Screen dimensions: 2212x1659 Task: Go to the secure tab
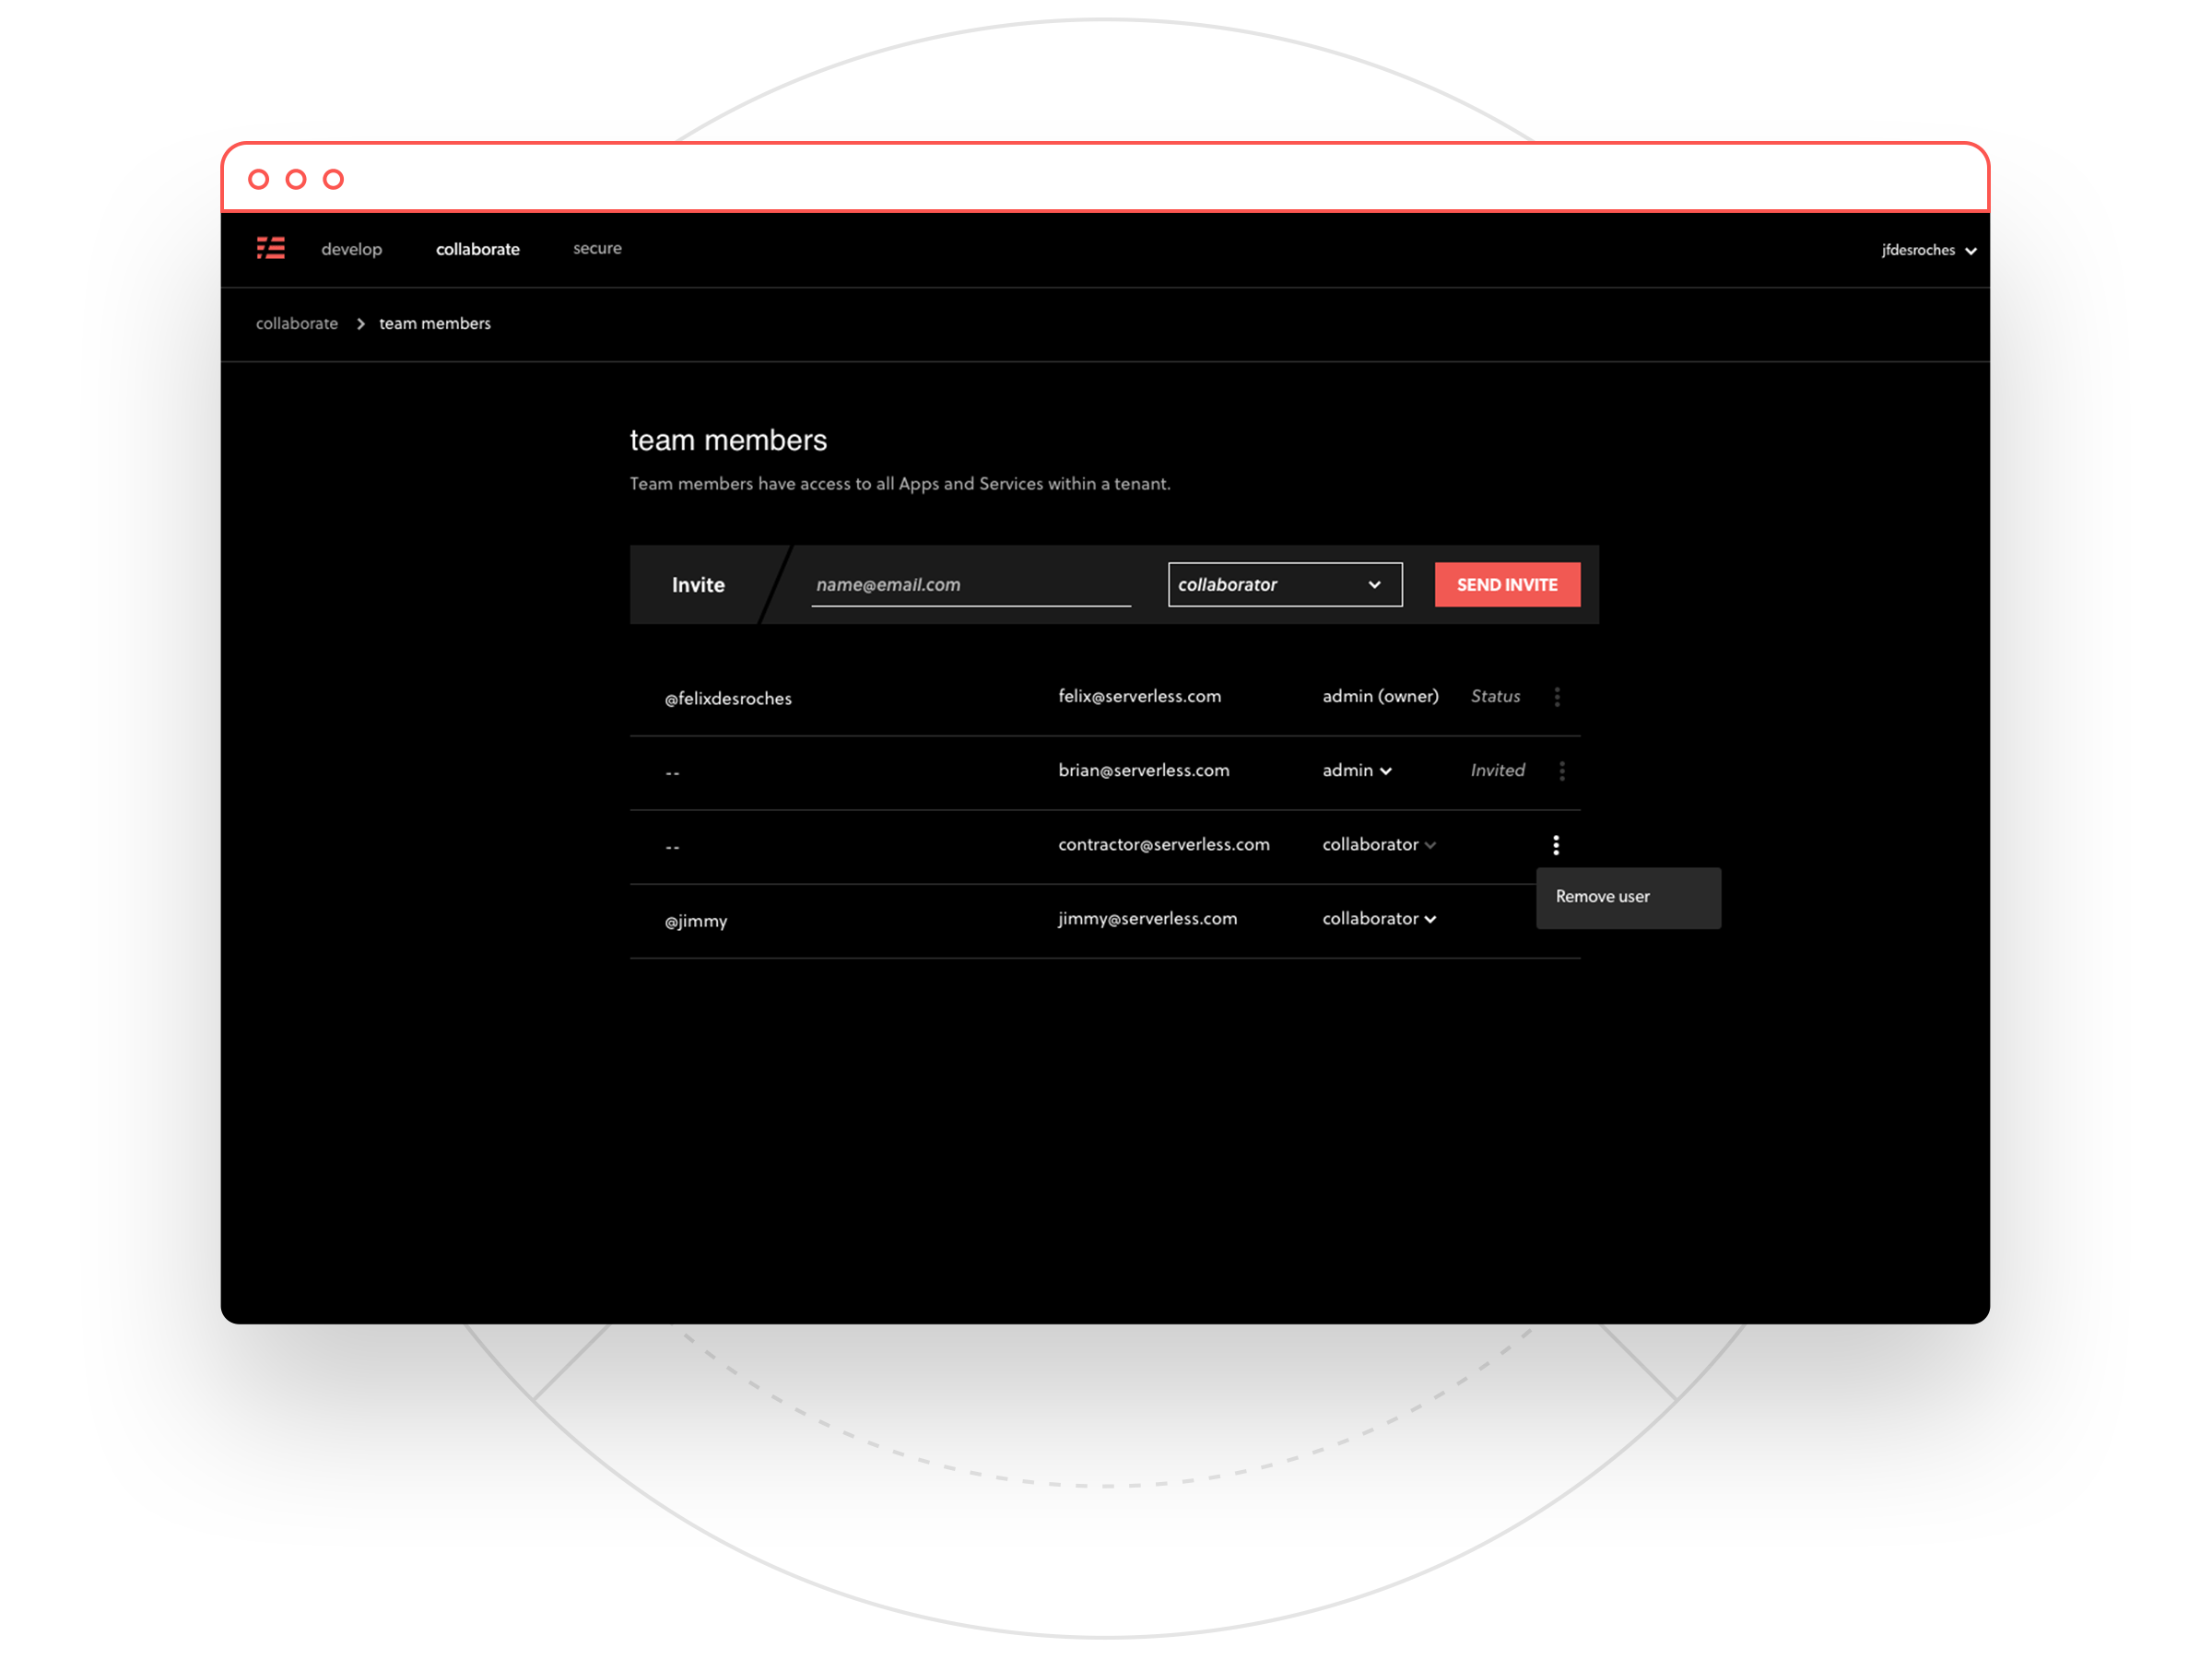pyautogui.click(x=597, y=248)
